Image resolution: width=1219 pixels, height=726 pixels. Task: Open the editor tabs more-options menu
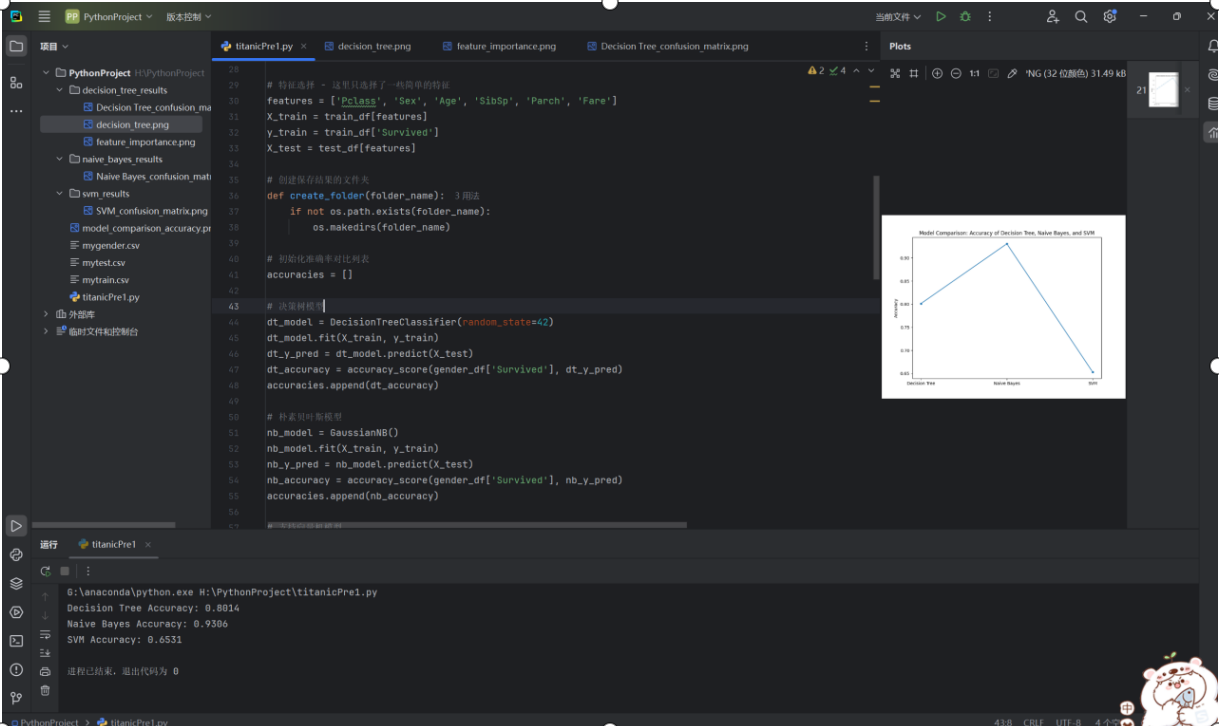pyautogui.click(x=866, y=46)
